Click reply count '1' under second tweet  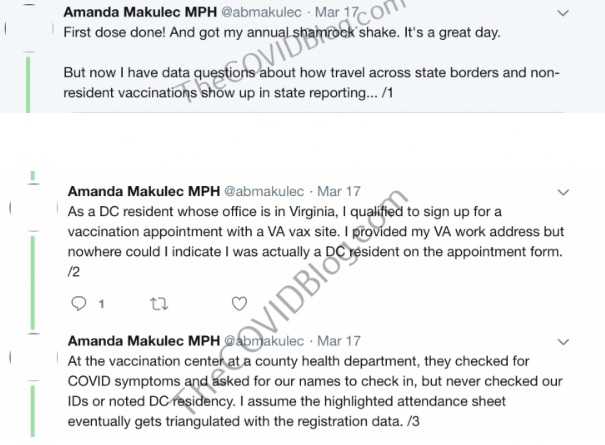[101, 304]
